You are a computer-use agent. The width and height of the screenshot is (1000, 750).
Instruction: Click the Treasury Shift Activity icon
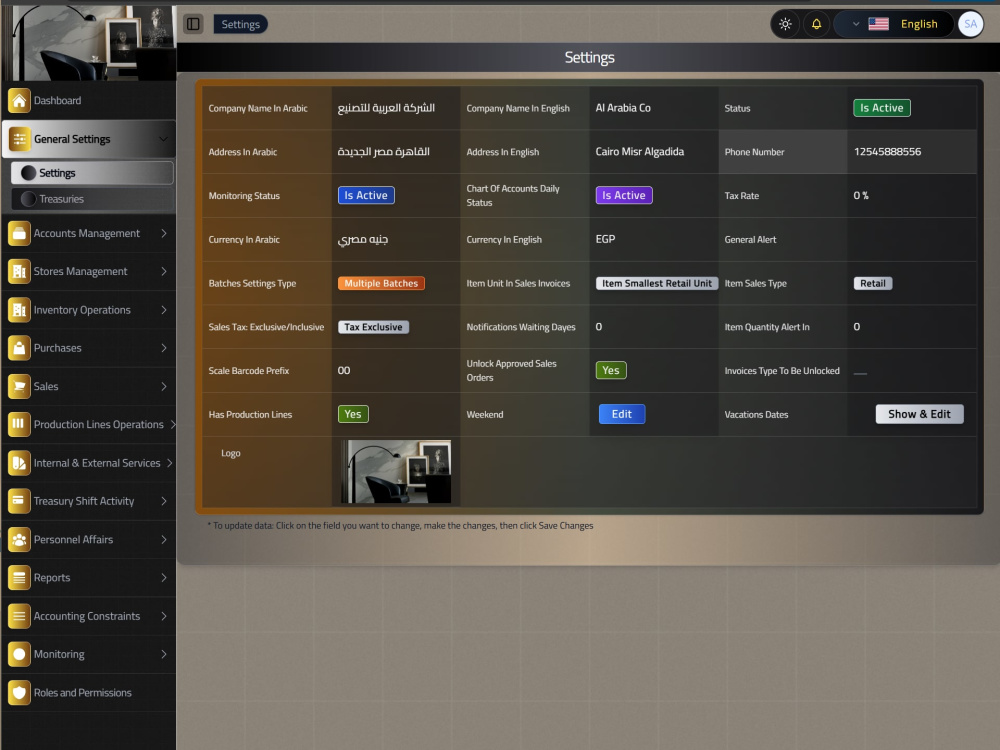[x=19, y=501]
